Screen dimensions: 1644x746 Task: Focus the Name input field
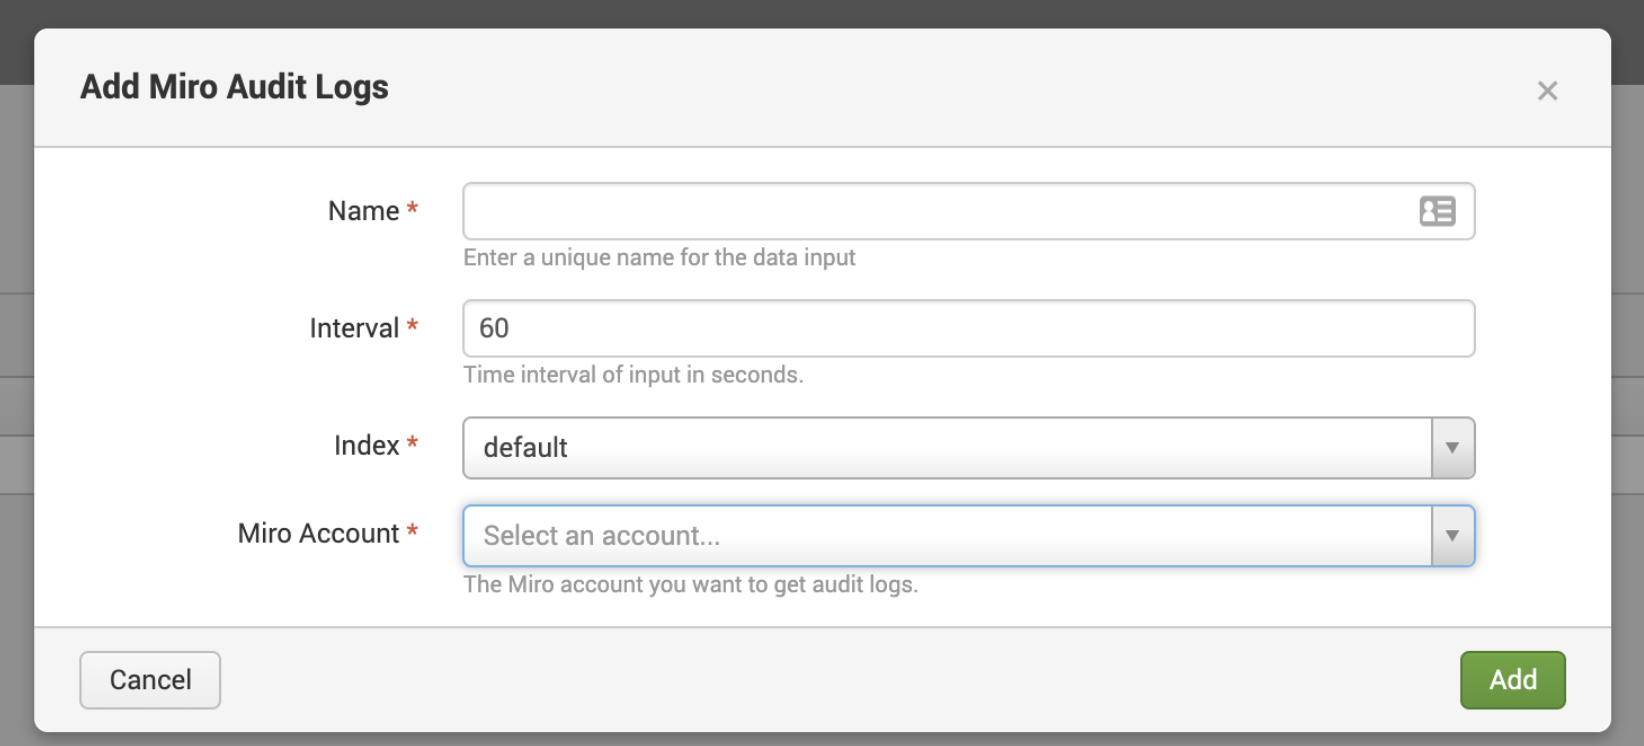click(x=935, y=211)
